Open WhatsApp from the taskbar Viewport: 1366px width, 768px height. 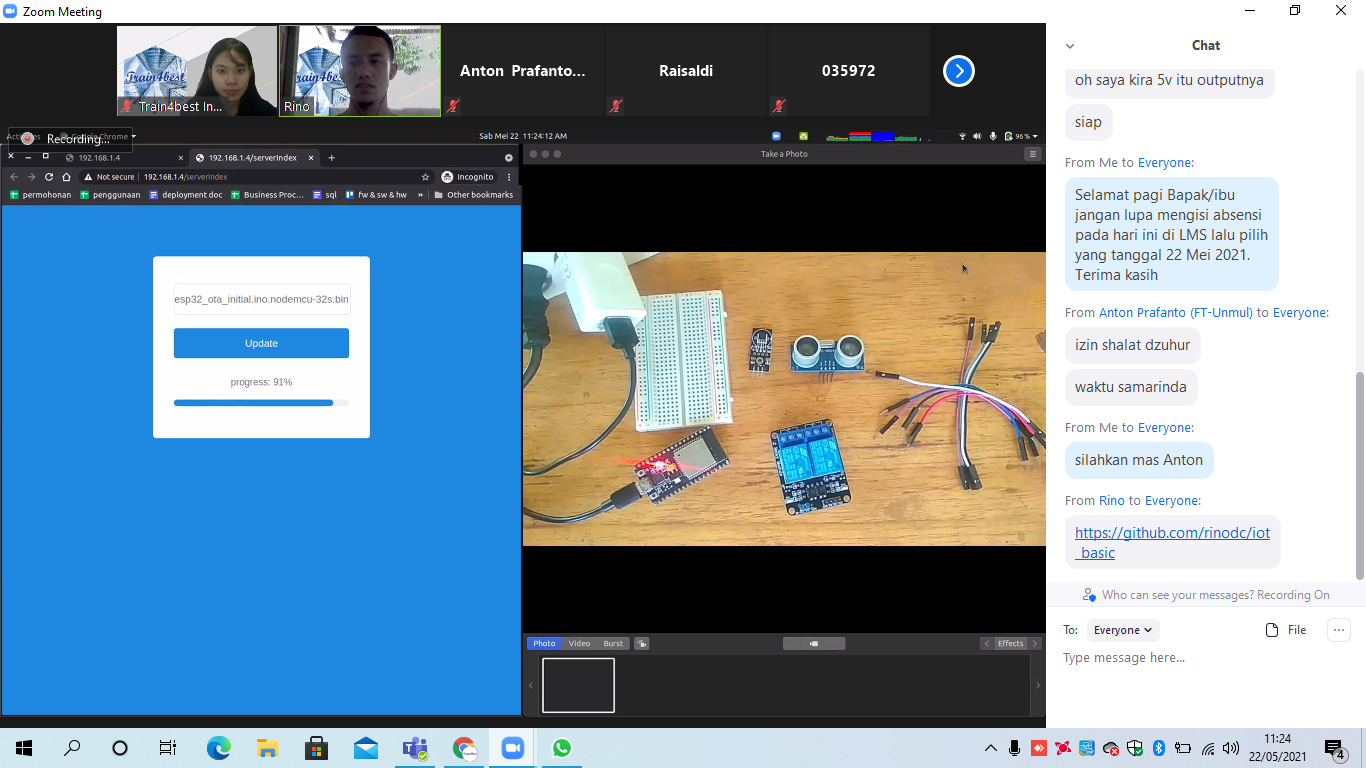[x=561, y=748]
